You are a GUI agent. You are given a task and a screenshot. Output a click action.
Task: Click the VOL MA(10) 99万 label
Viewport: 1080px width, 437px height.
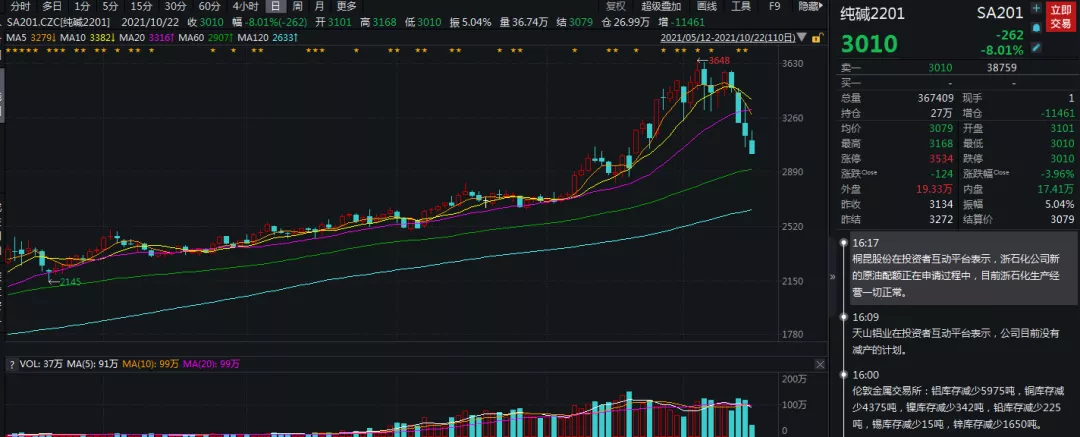click(x=151, y=364)
